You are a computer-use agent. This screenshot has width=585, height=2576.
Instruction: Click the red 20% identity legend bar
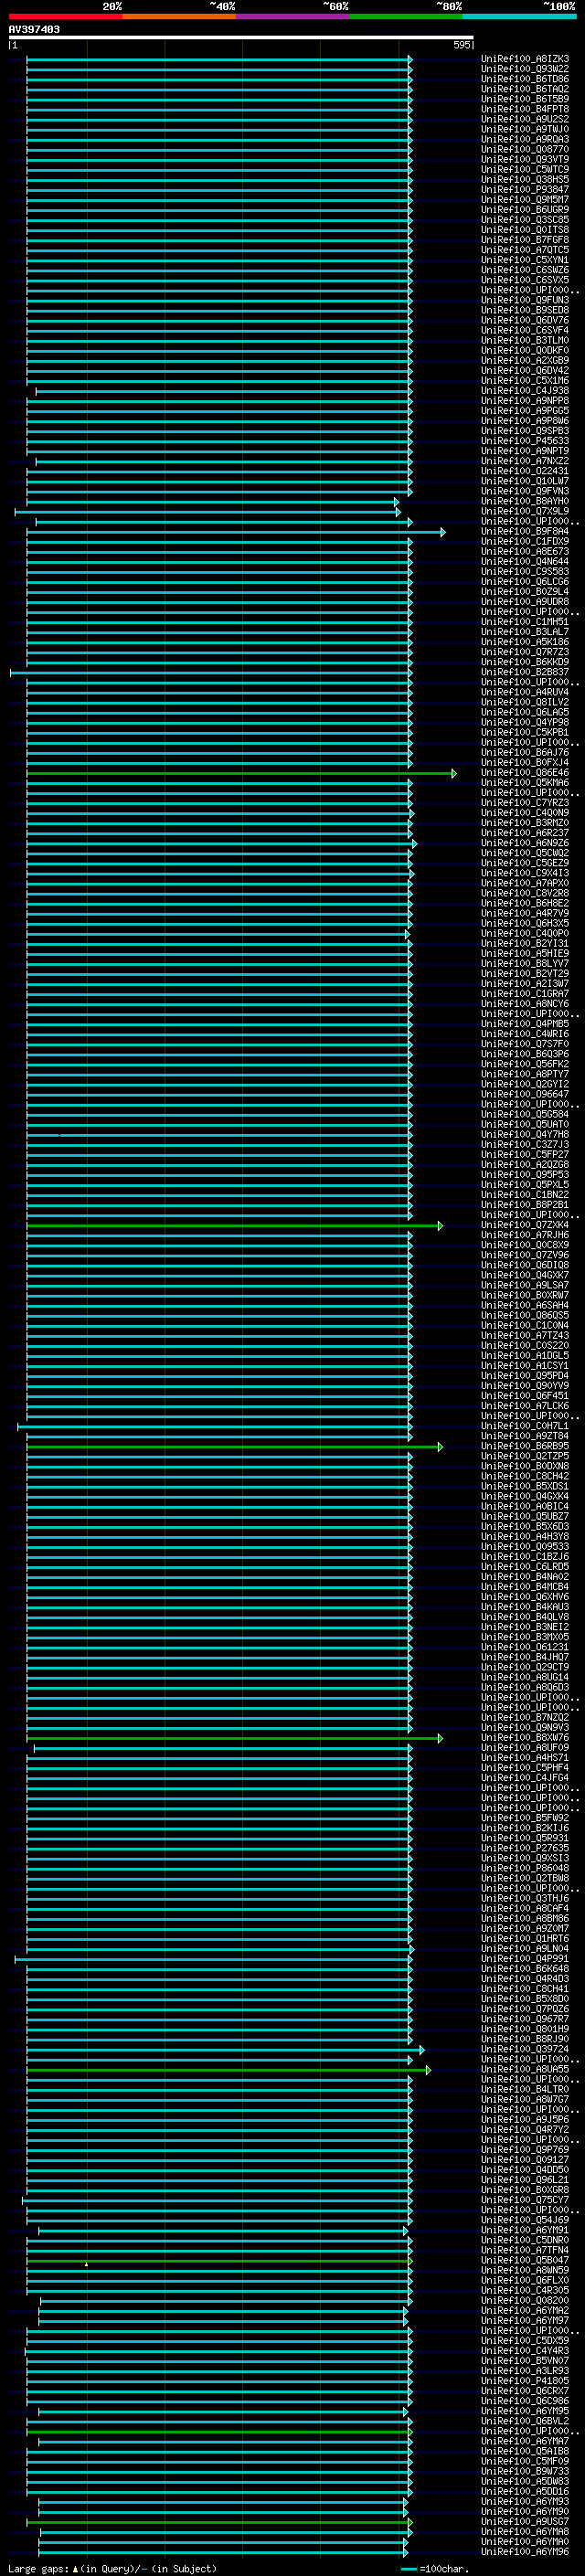tap(66, 16)
